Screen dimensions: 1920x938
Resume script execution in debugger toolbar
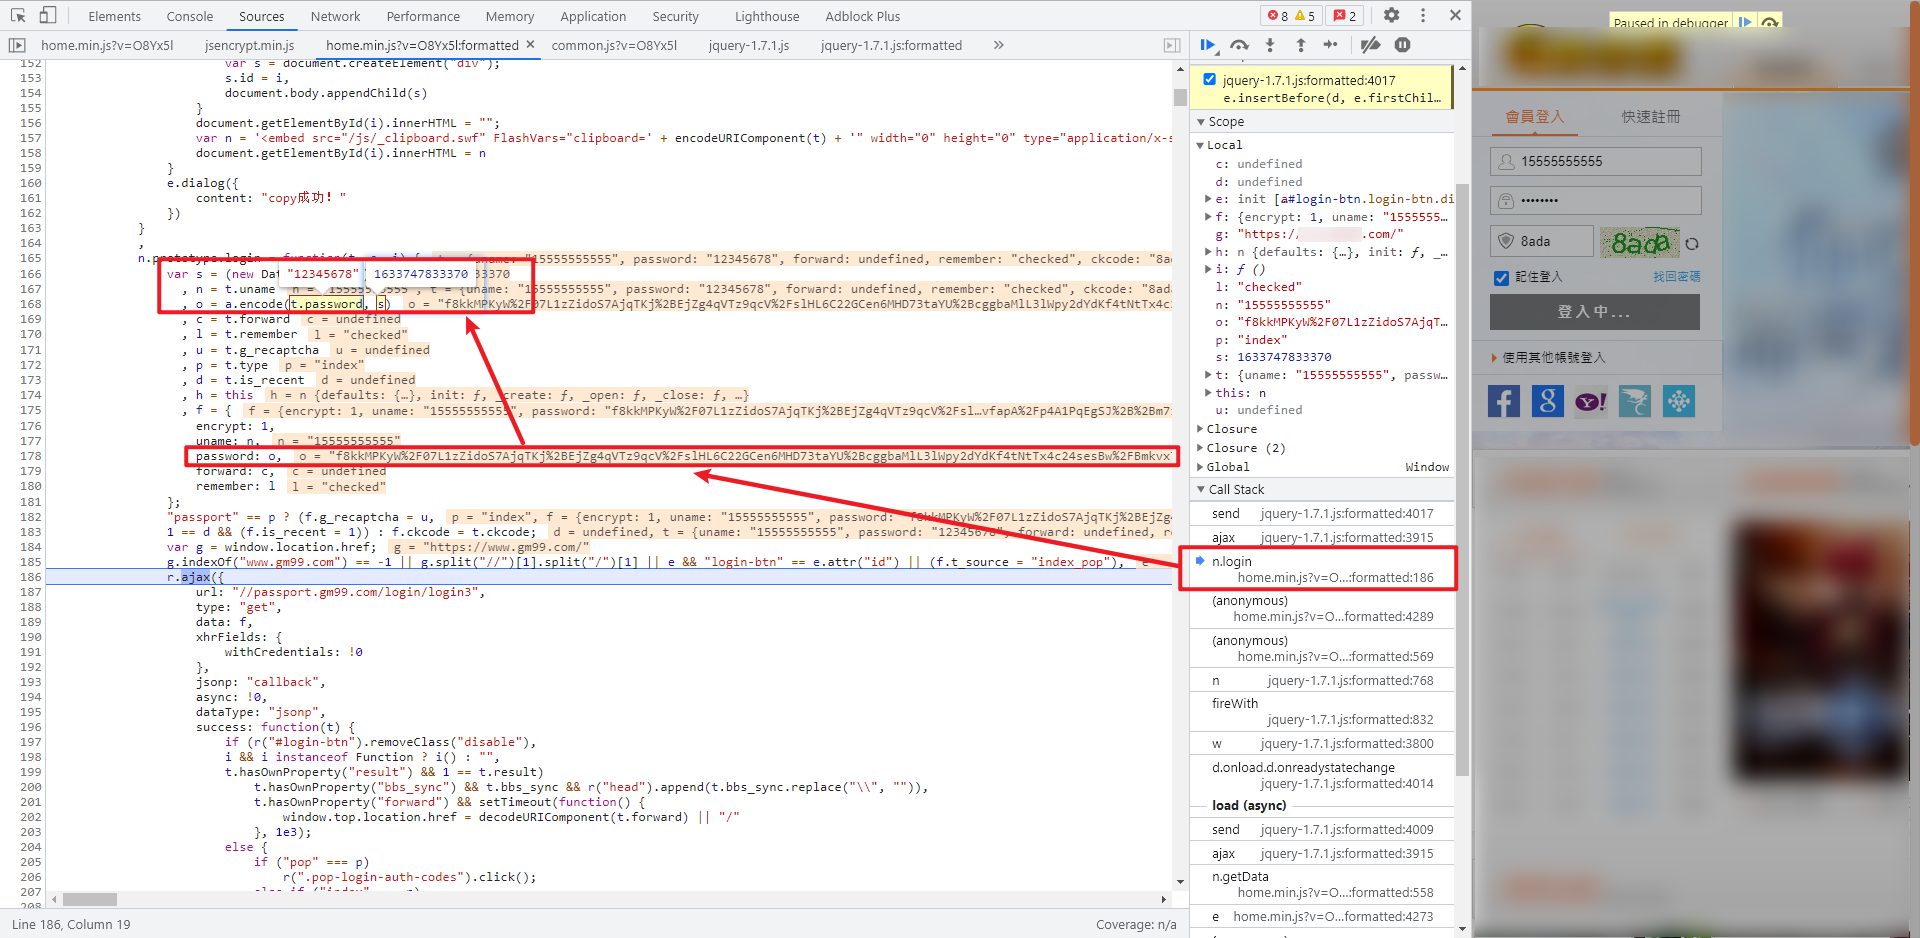[1208, 45]
